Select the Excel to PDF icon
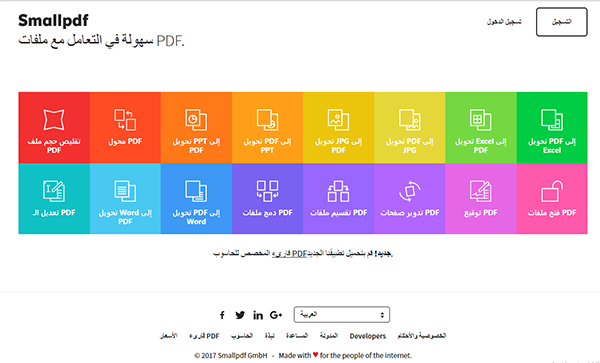The width and height of the screenshot is (600, 363). coord(481,119)
